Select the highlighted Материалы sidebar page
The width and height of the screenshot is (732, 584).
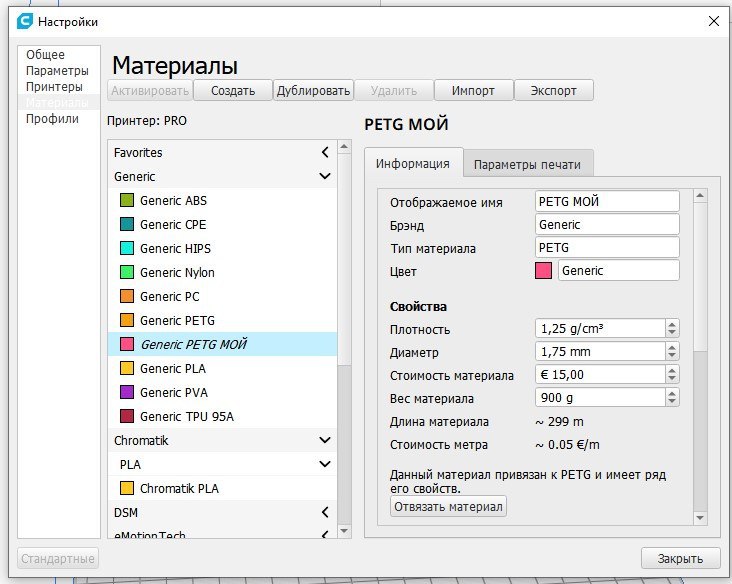click(x=59, y=102)
